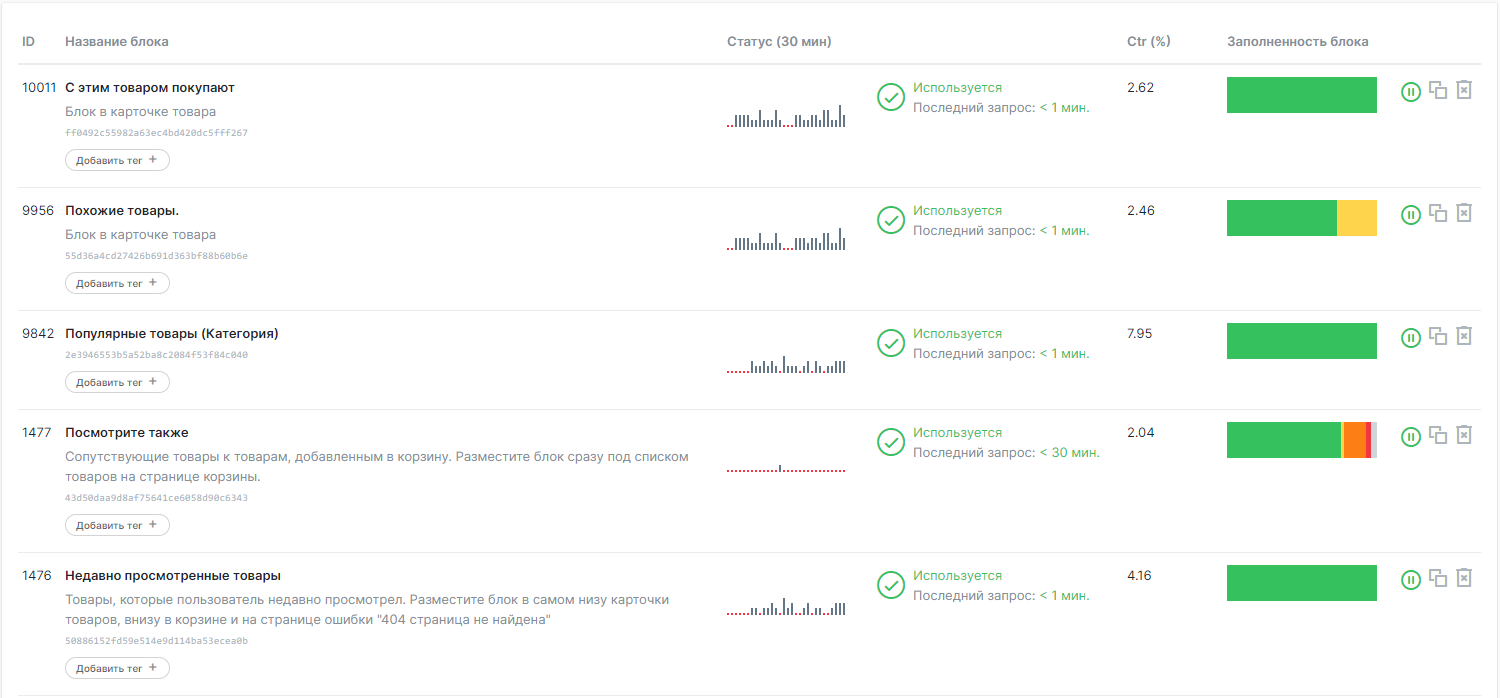Viewport: 1500px width, 698px height.
Task: Click the 30-minute activity chart for block 10011
Action: click(786, 116)
